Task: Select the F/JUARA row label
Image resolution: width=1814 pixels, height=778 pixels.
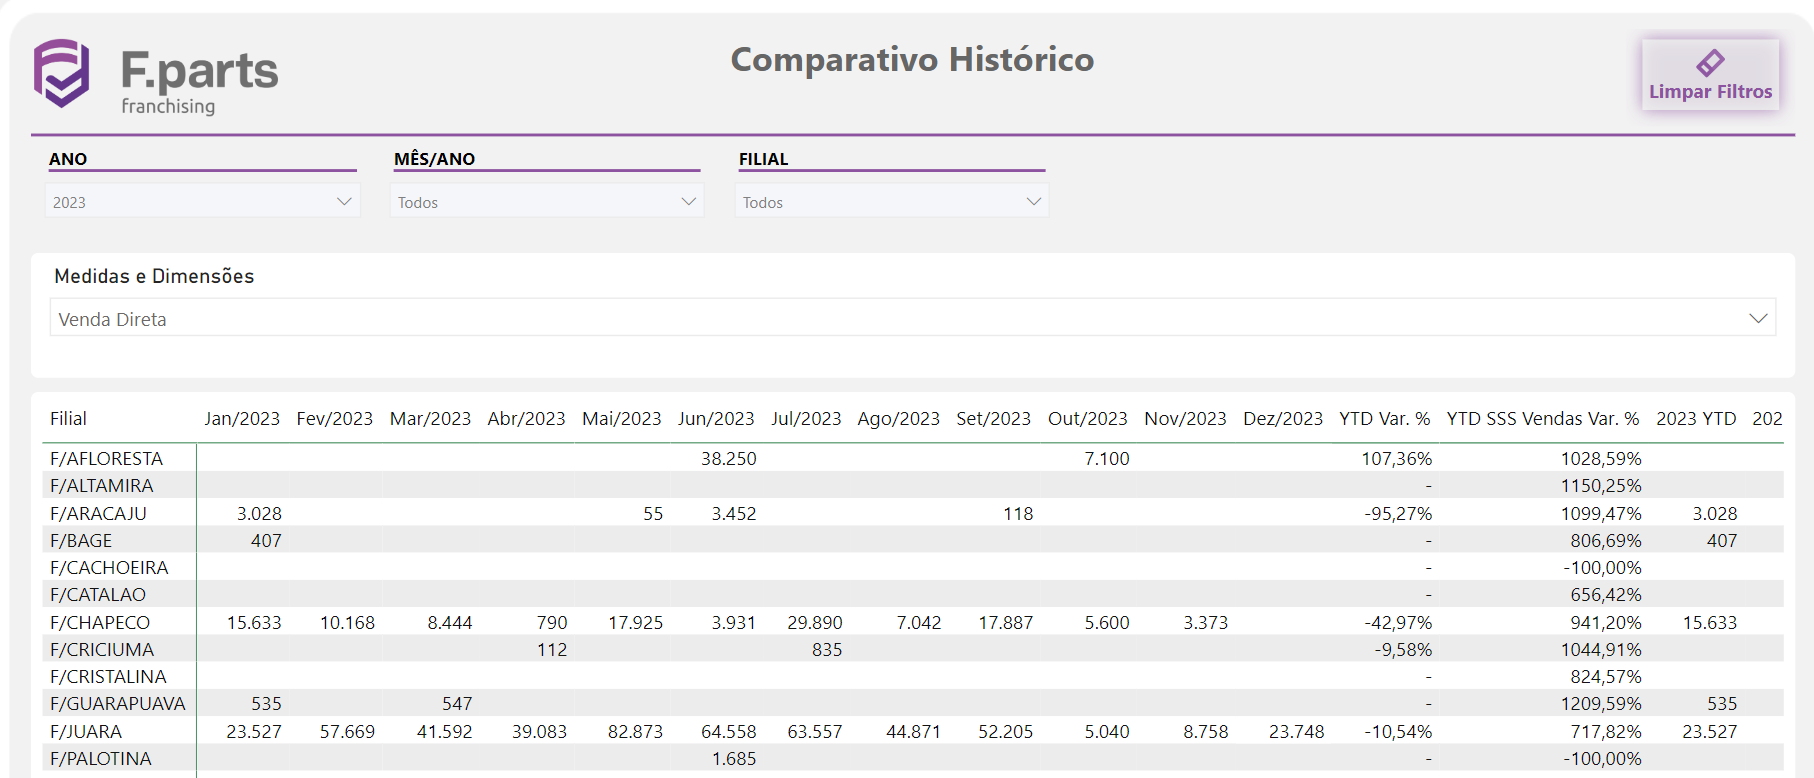Action: click(86, 731)
